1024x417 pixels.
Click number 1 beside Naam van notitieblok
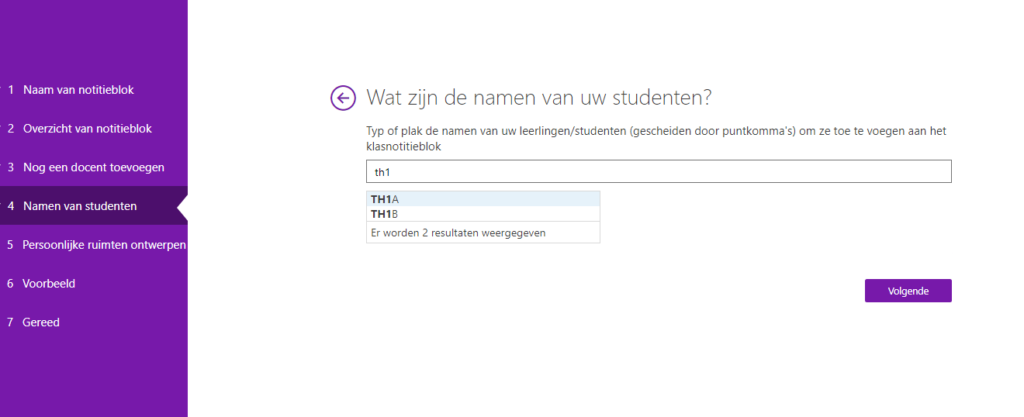pos(11,90)
